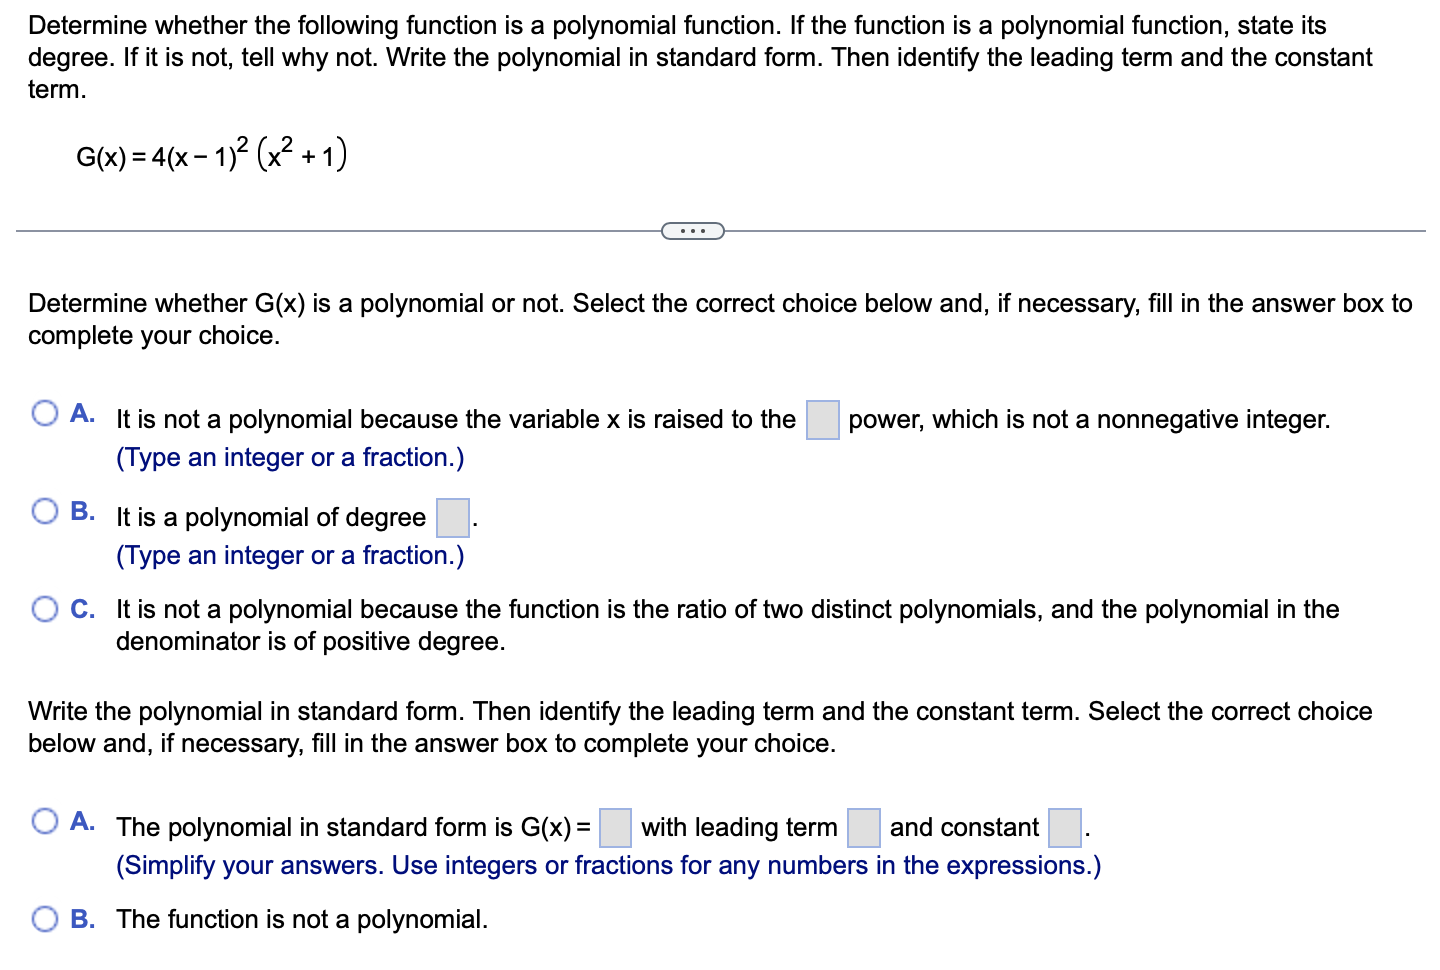Viewport: 1440px width, 970px height.
Task: Click the Simplify your answers instruction text
Action: 608,865
